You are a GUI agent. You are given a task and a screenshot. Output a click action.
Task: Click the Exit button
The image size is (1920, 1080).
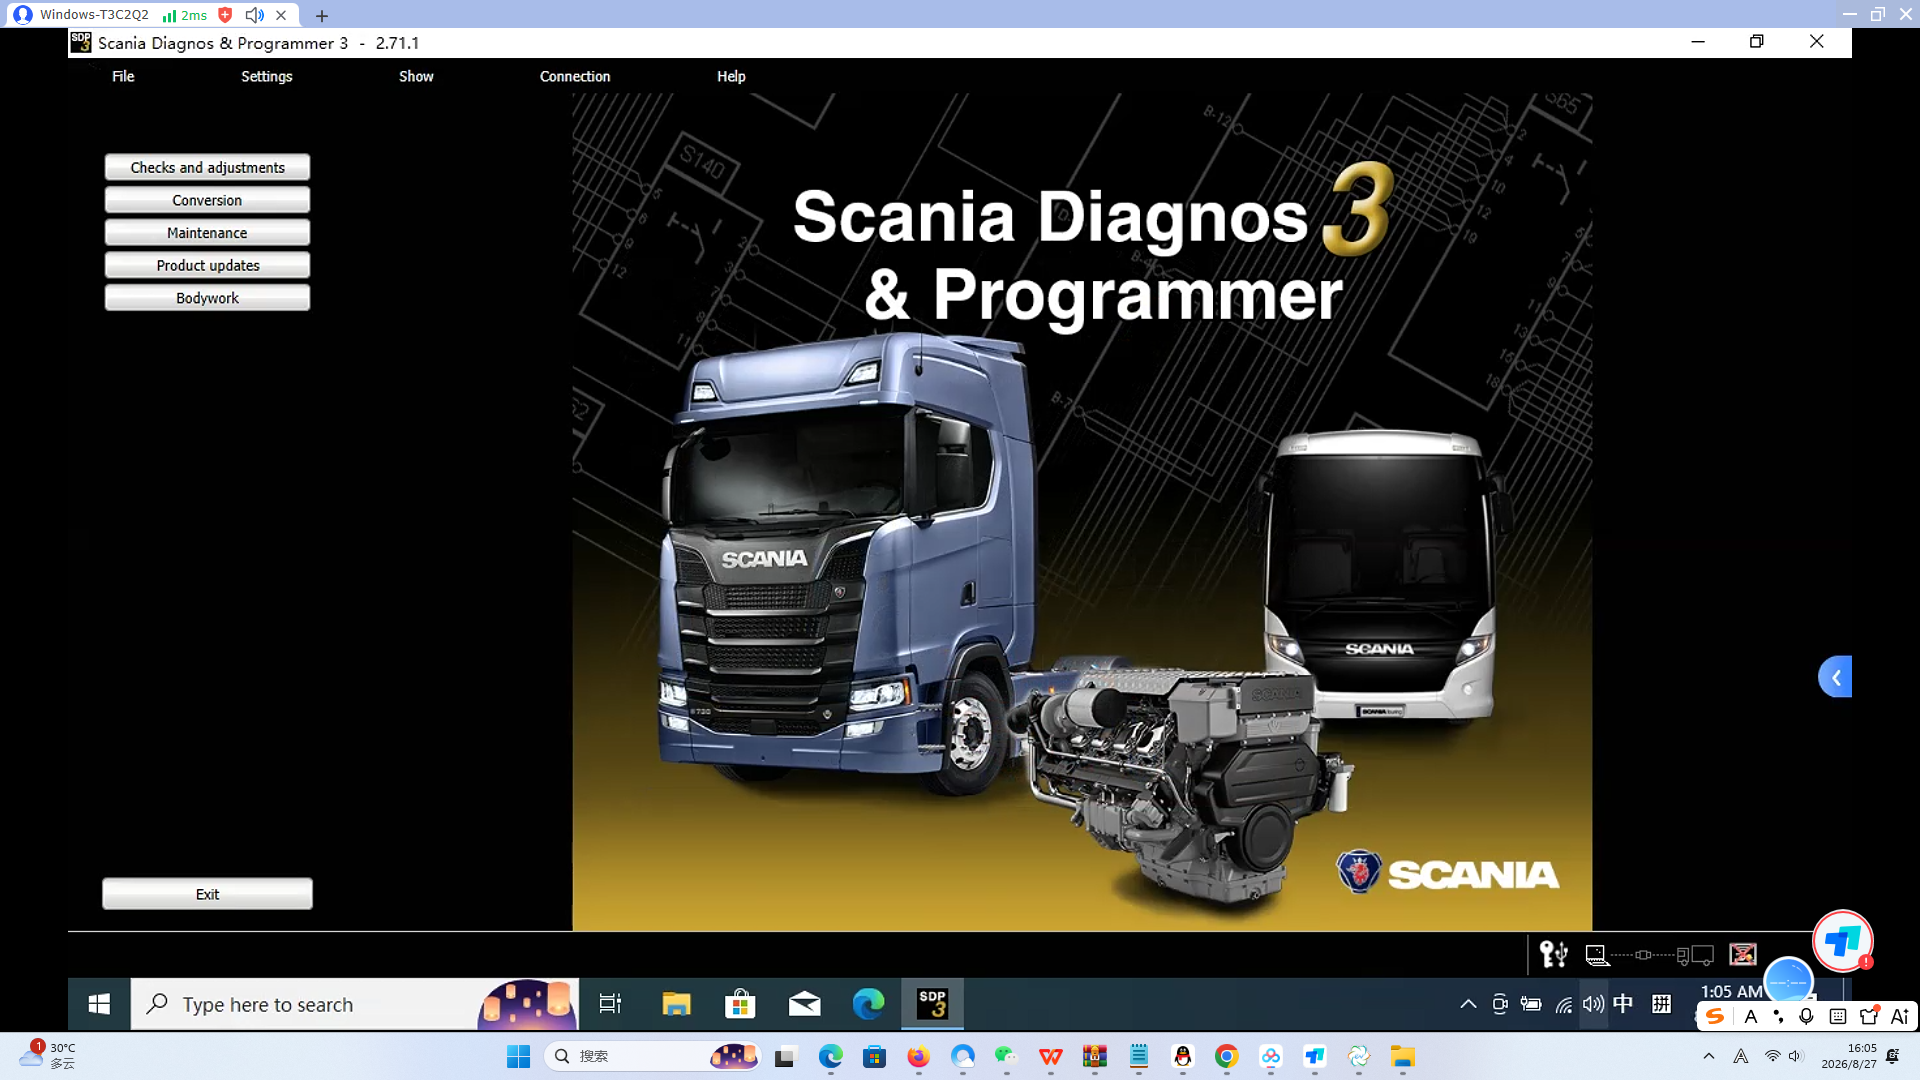(x=207, y=894)
